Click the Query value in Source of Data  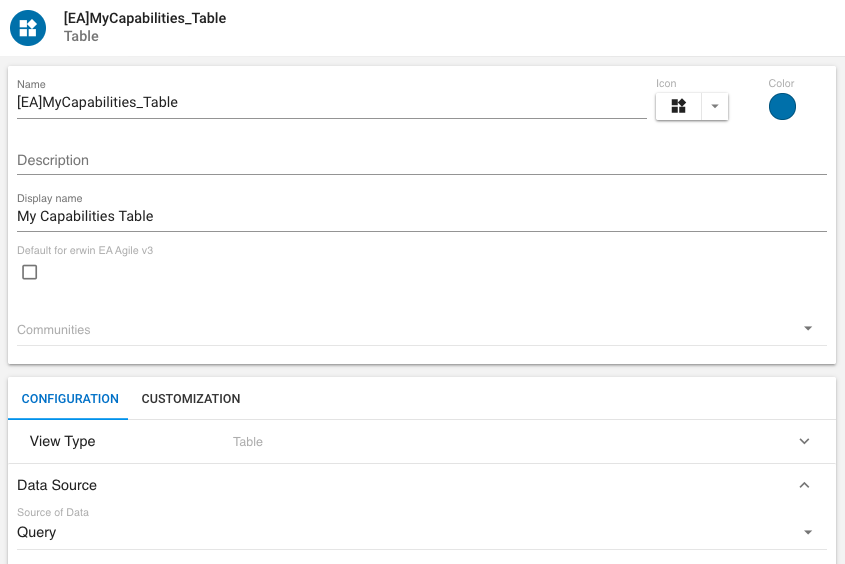tap(37, 532)
